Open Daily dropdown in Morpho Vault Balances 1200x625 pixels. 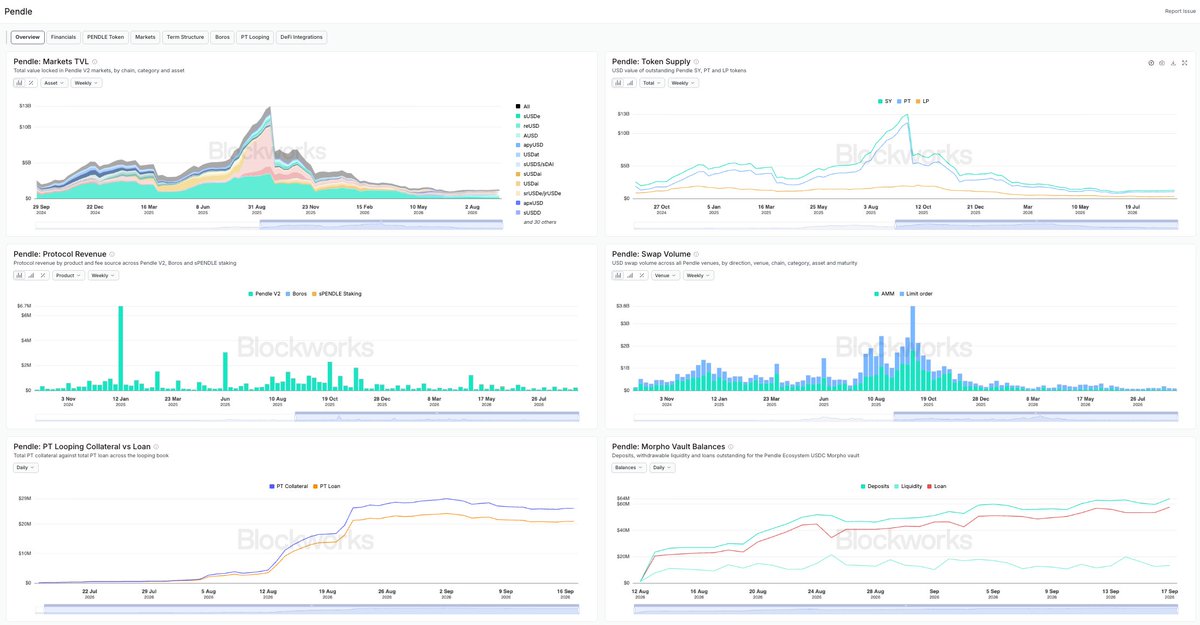pyautogui.click(x=661, y=467)
